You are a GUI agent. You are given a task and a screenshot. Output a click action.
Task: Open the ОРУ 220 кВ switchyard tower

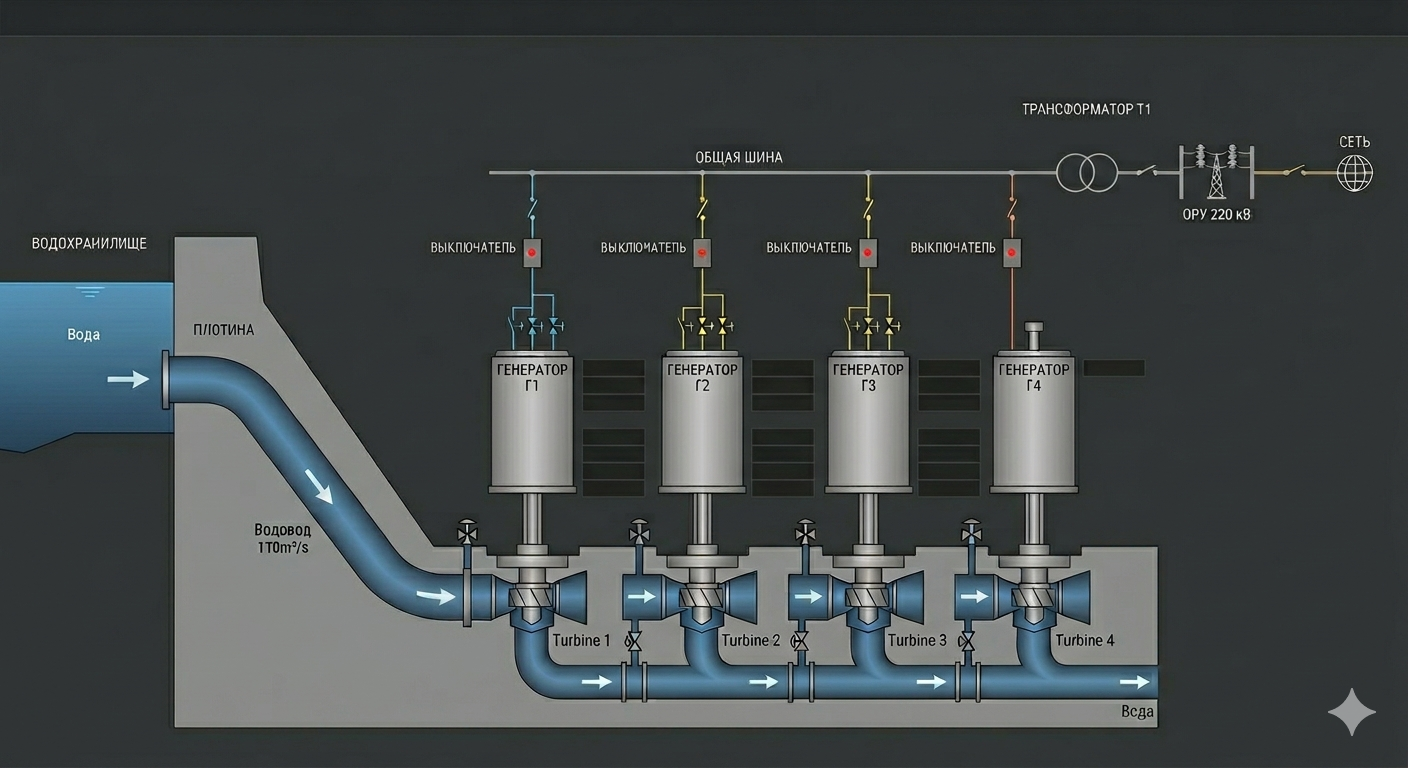pos(1216,172)
